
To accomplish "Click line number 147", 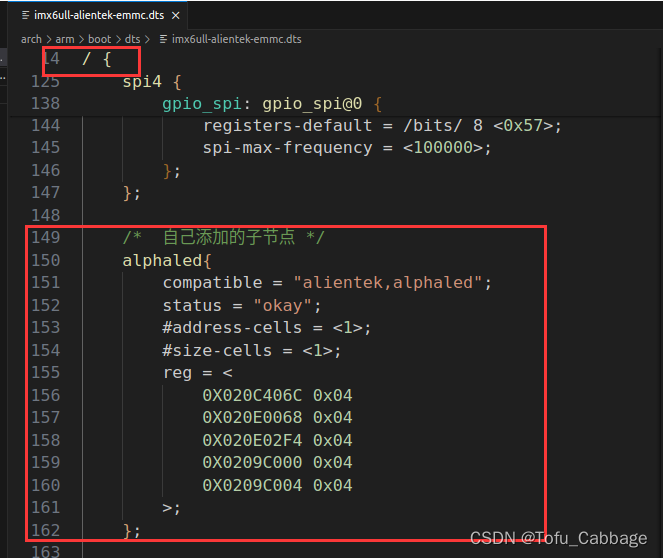I will pyautogui.click(x=46, y=193).
